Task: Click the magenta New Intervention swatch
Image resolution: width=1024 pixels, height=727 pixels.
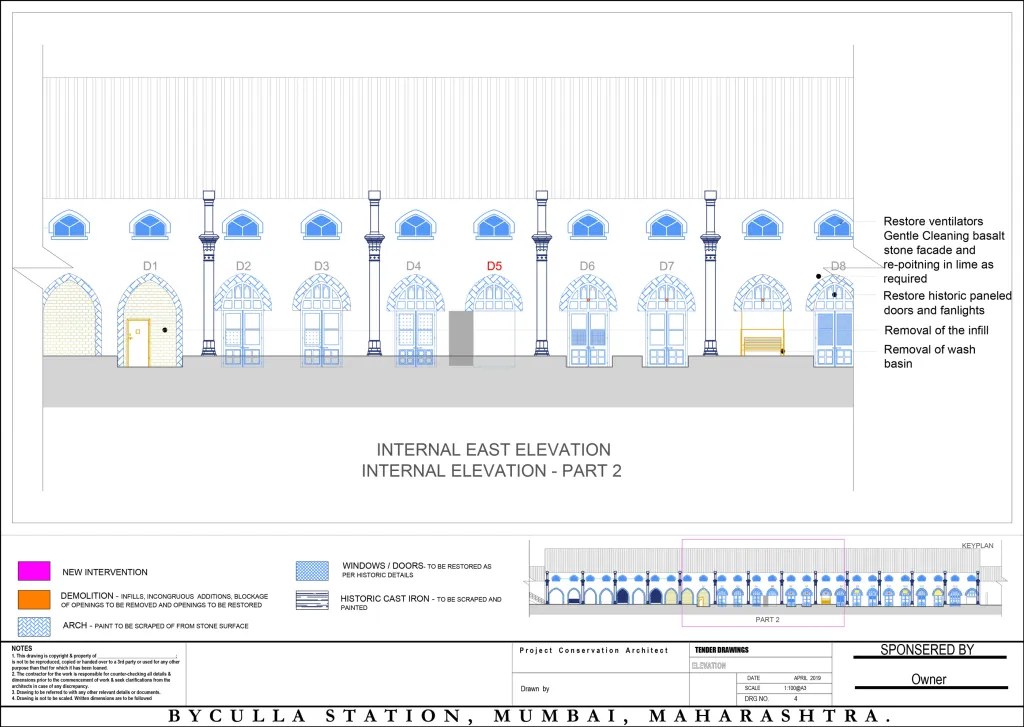Action: click(33, 571)
